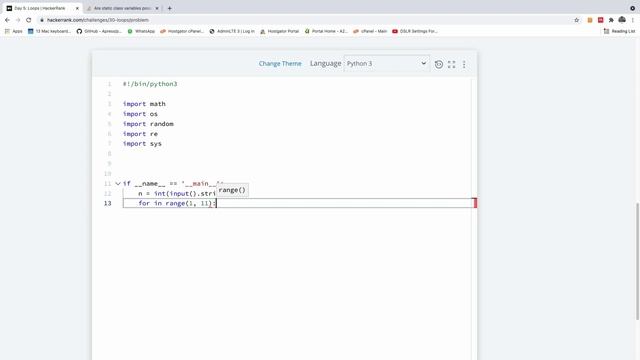Click the padlock site info icon
This screenshot has width=640, height=360.
[42, 20]
